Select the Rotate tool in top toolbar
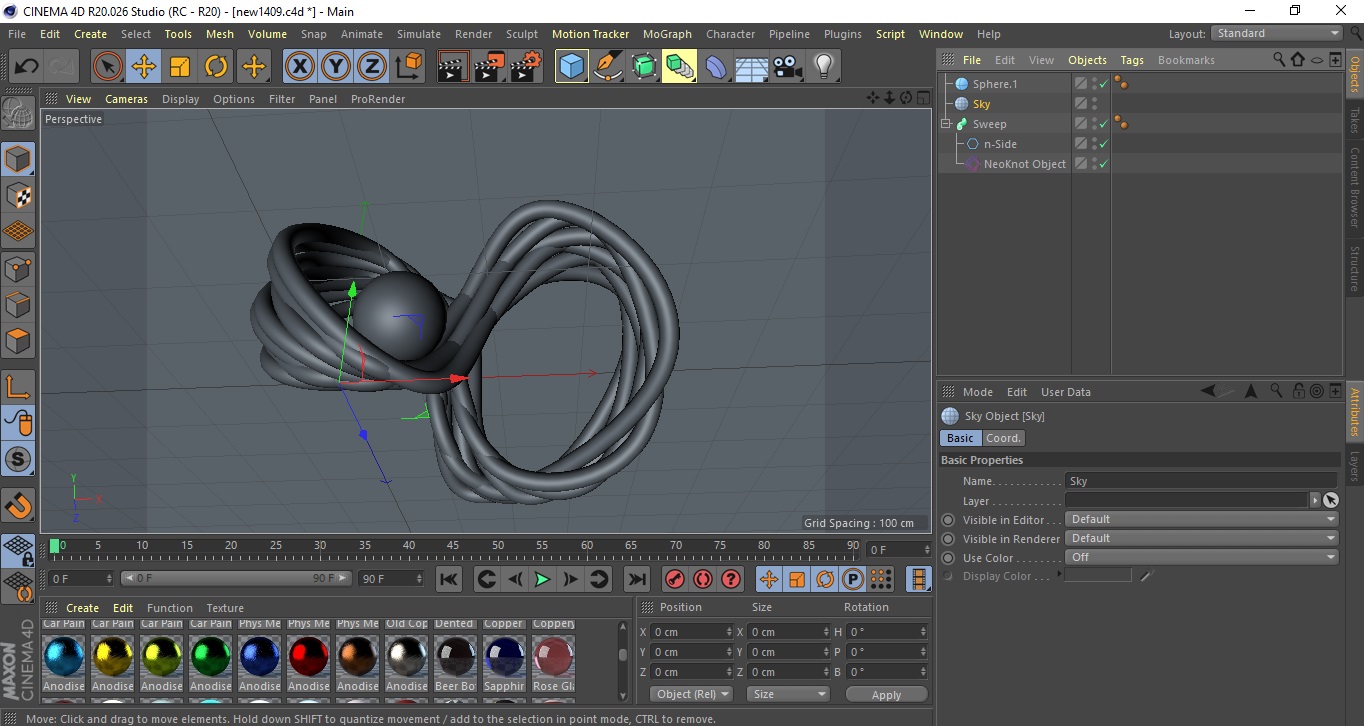 pos(216,67)
